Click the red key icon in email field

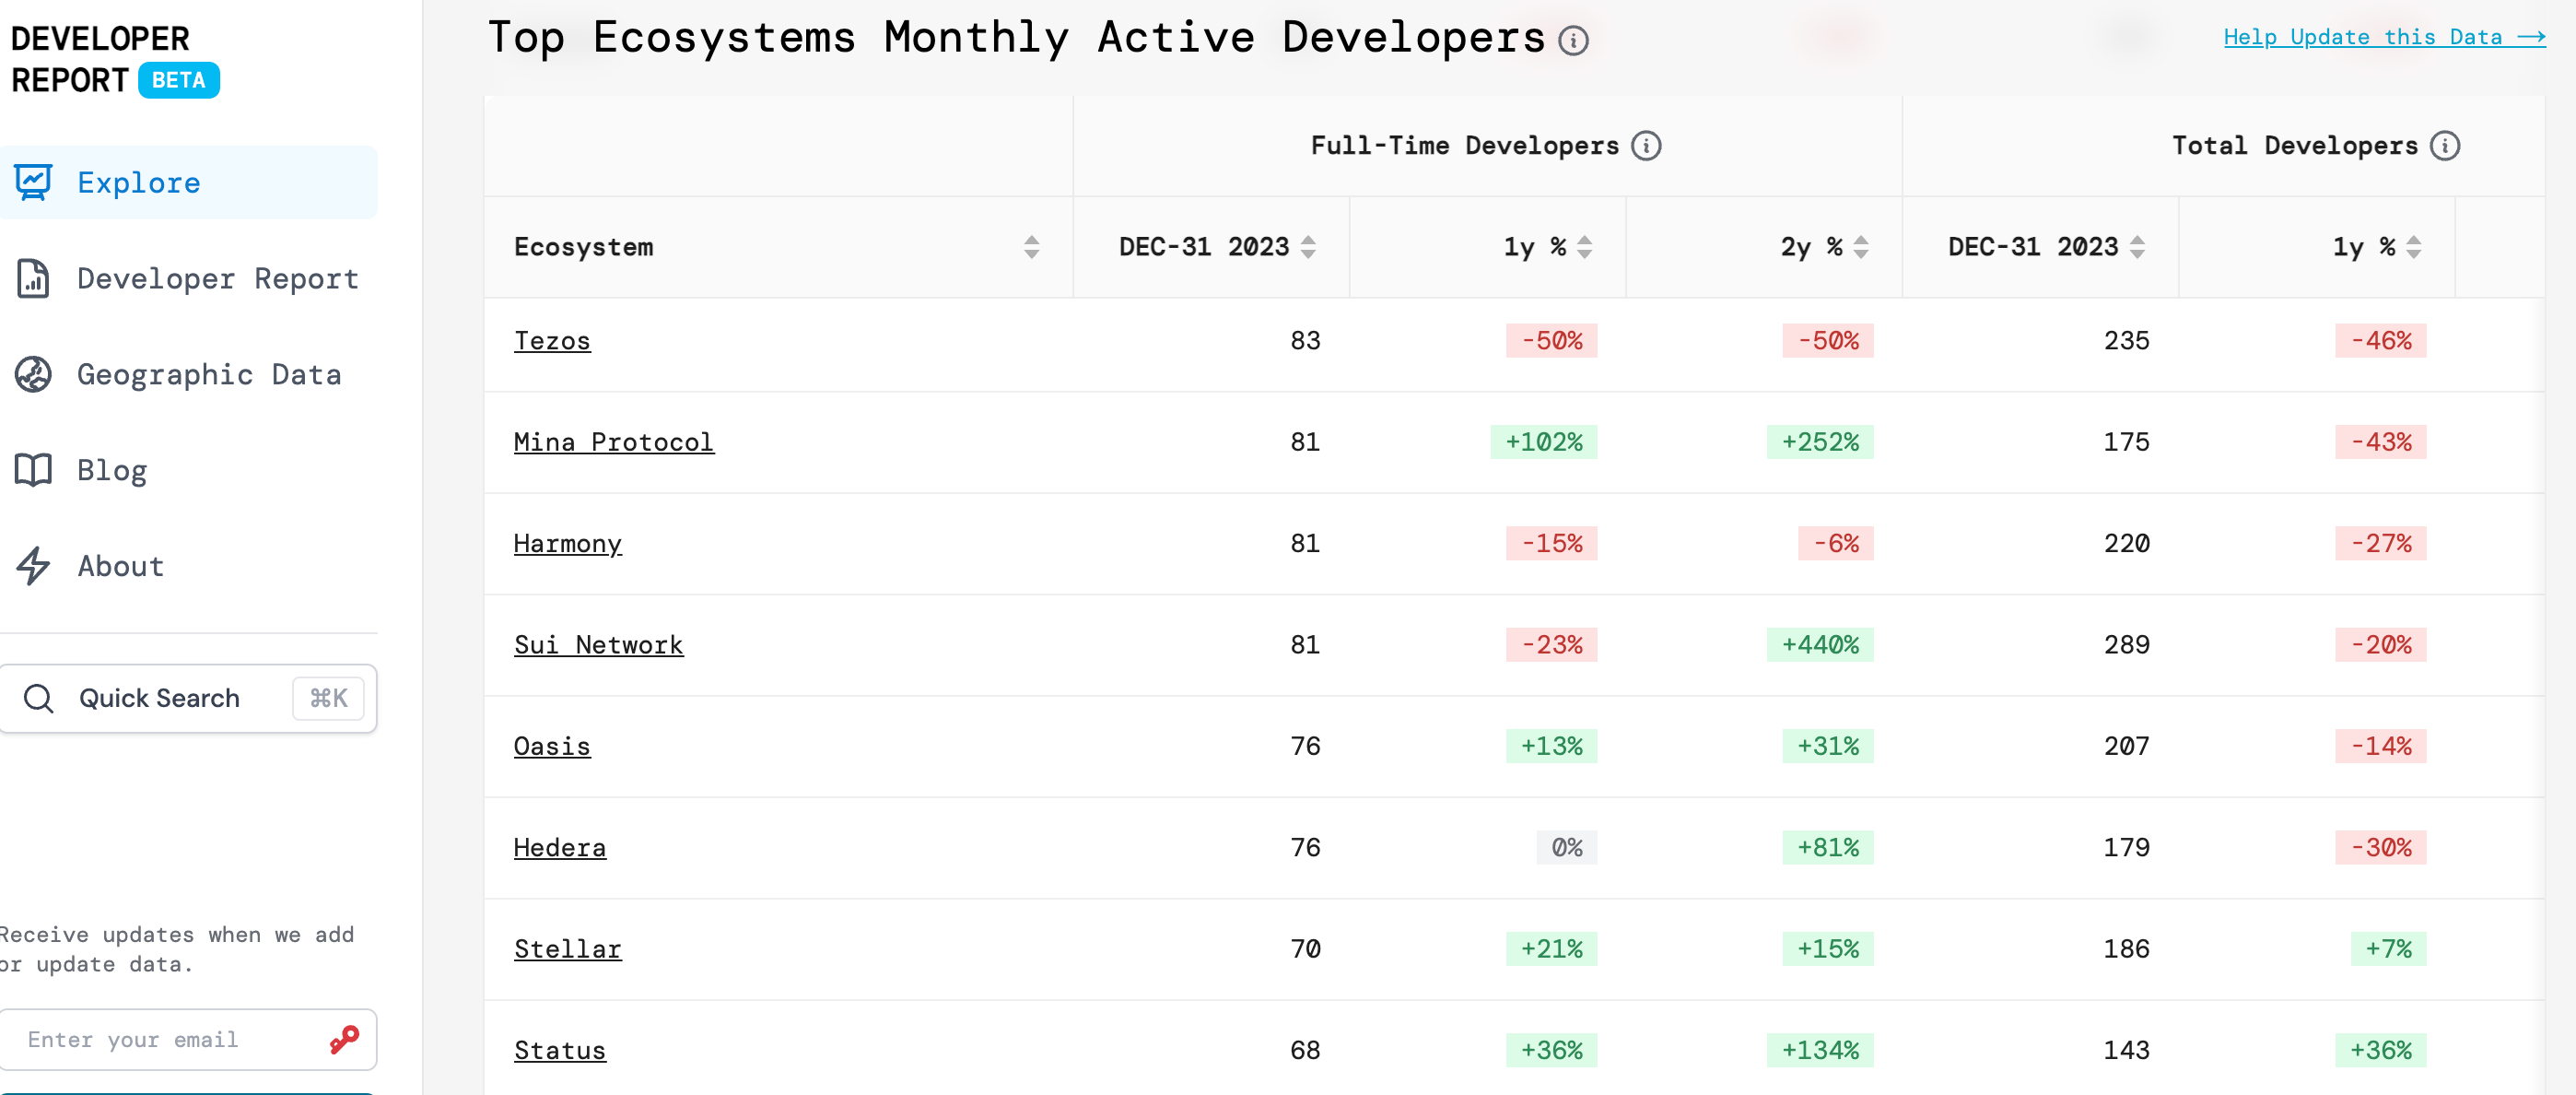(x=344, y=1039)
